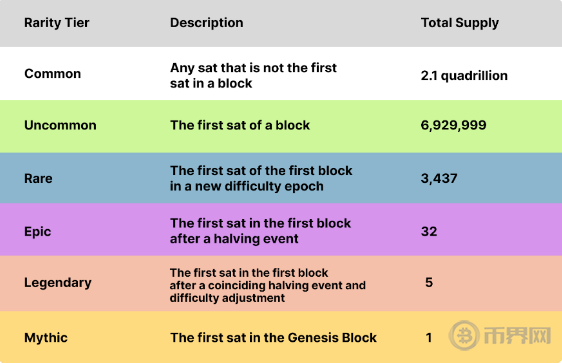Screen dimensions: 562x363
Task: Select the Epic tier label
Action: coord(38,231)
